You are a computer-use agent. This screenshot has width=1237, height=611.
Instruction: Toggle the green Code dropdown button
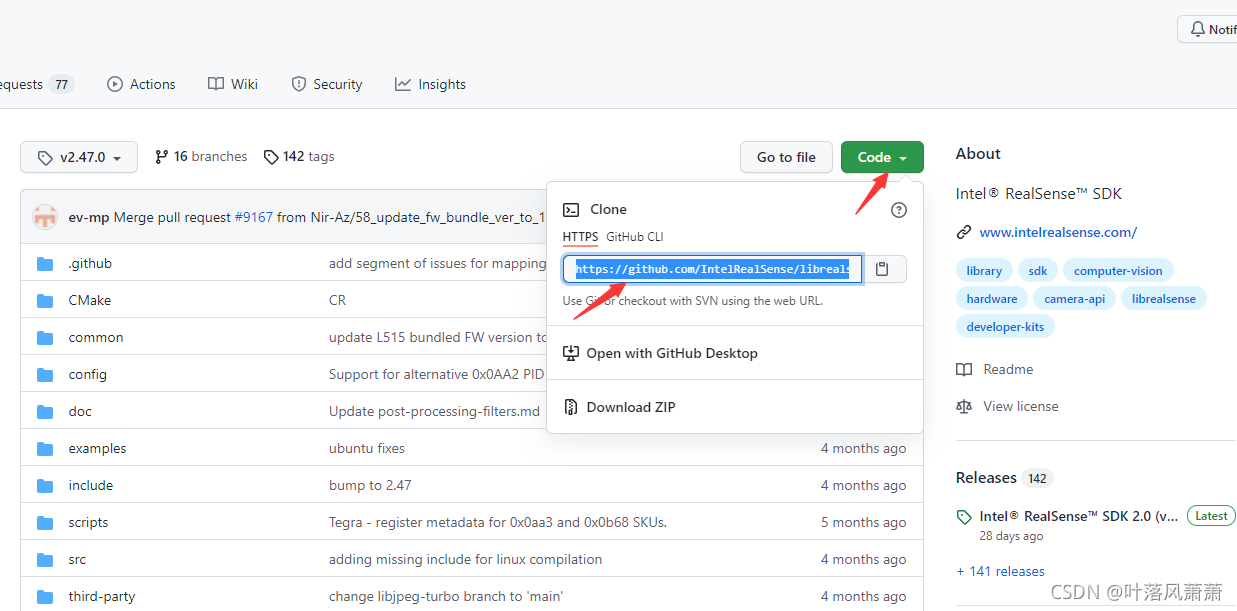882,157
